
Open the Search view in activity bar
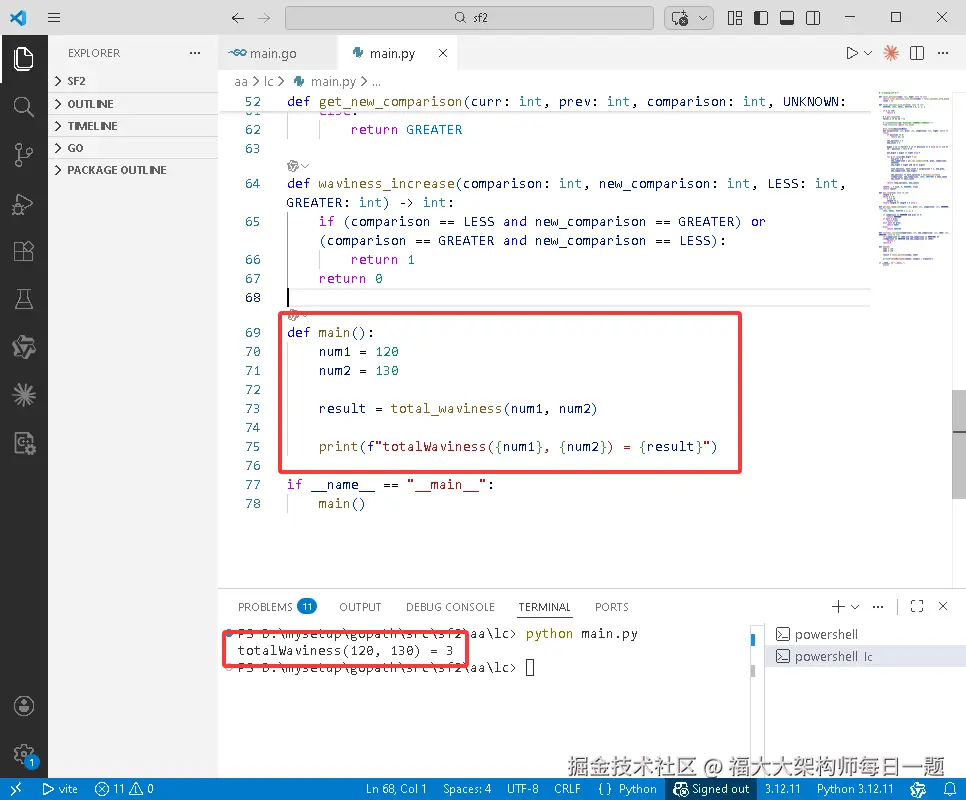[x=23, y=107]
